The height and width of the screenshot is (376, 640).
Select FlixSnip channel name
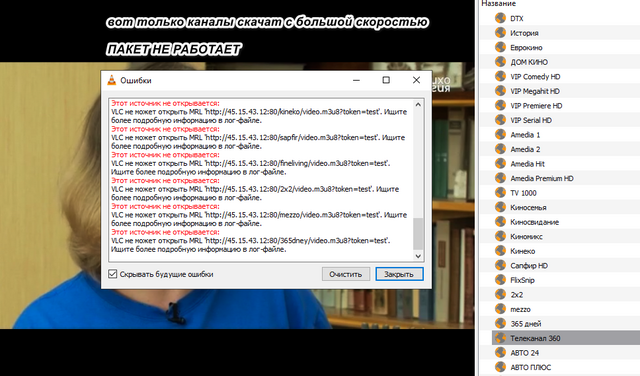522,280
